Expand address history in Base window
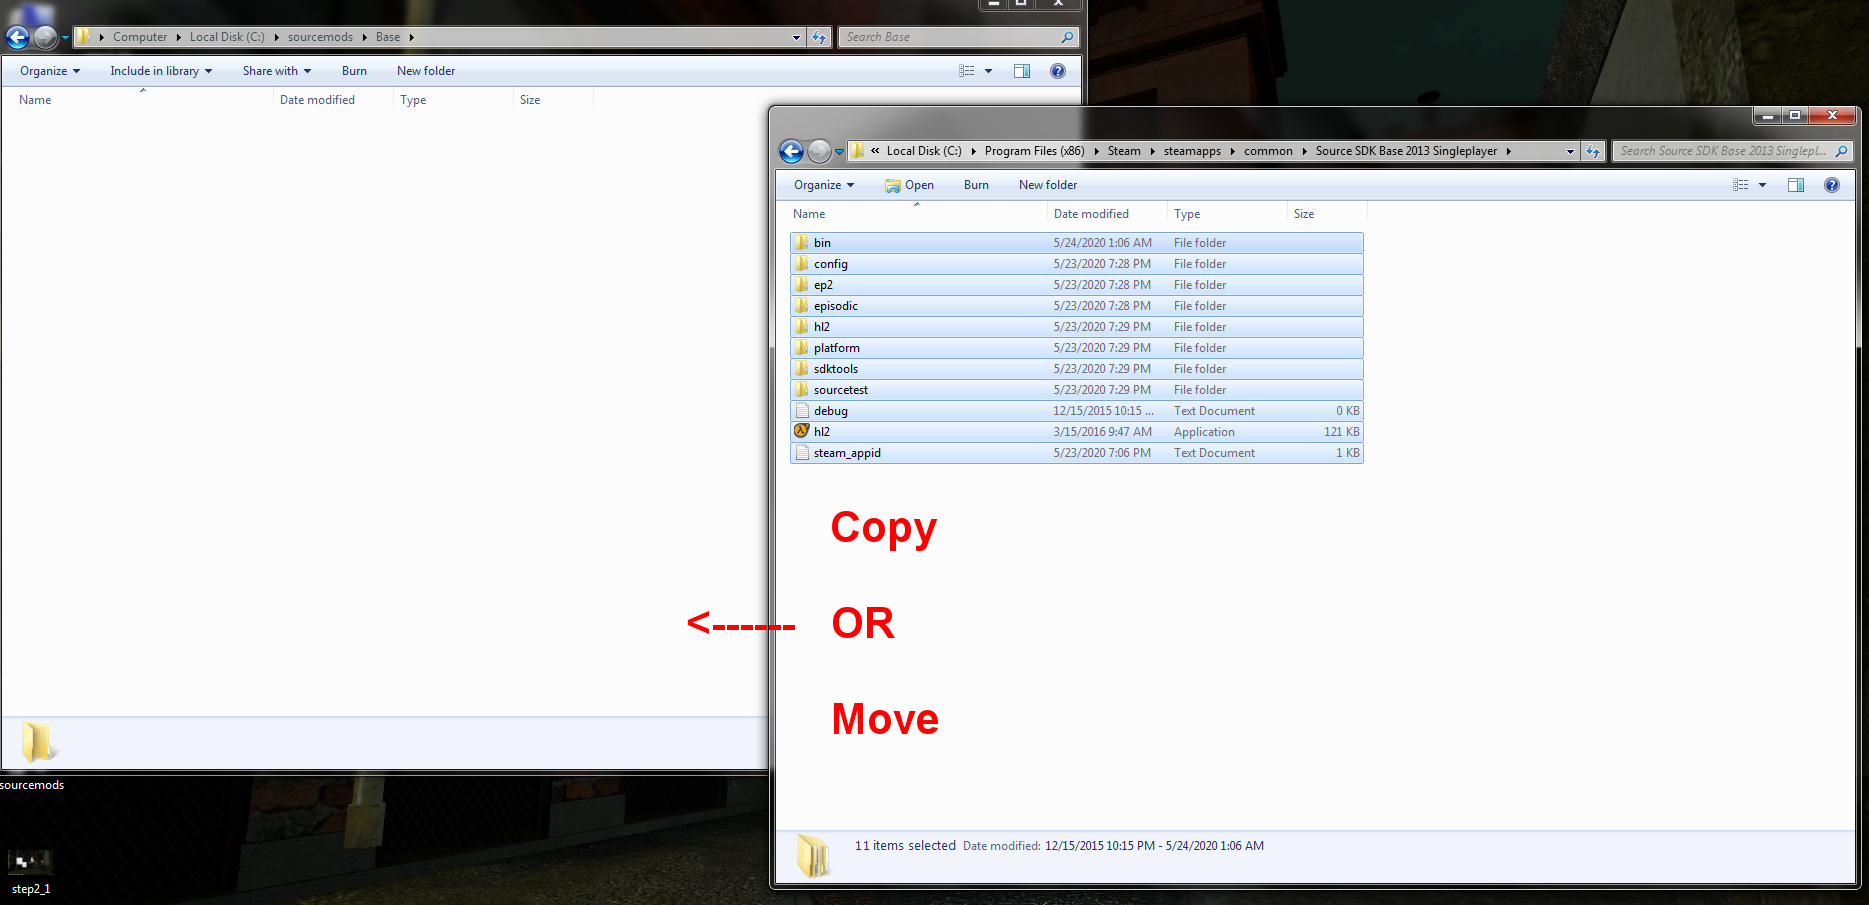This screenshot has width=1869, height=905. click(796, 38)
